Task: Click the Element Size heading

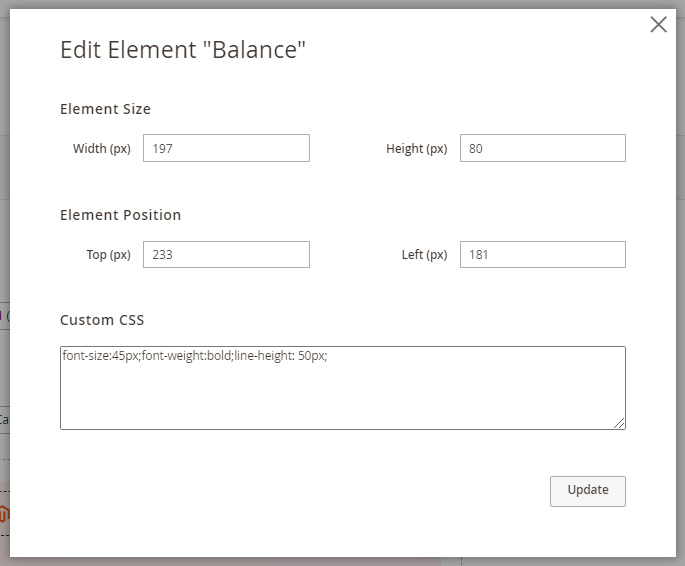Action: [105, 109]
